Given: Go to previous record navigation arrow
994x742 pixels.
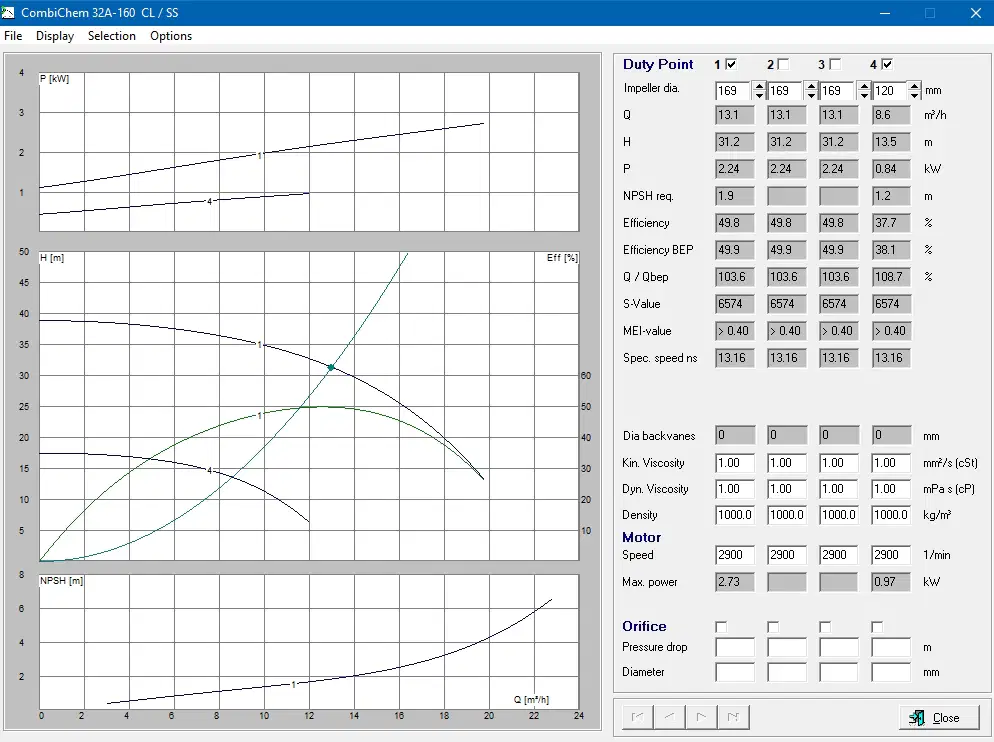Looking at the screenshot, I should point(669,717).
